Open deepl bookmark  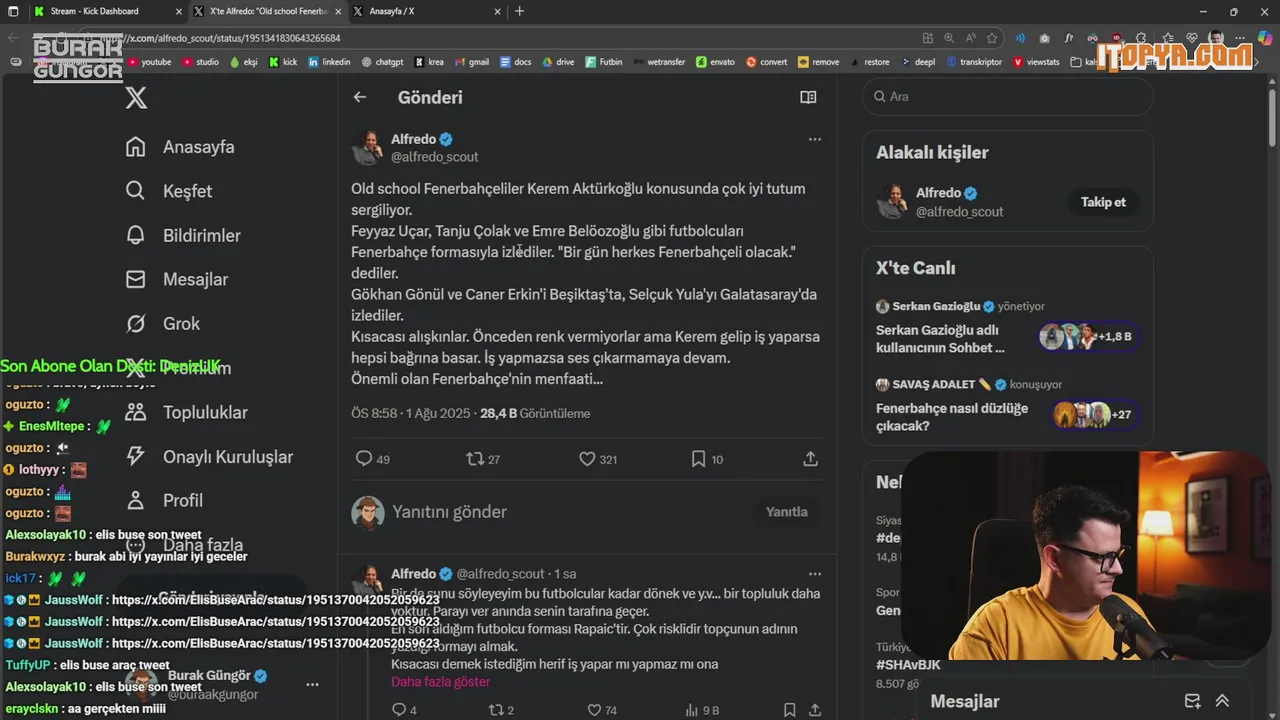pyautogui.click(x=917, y=62)
